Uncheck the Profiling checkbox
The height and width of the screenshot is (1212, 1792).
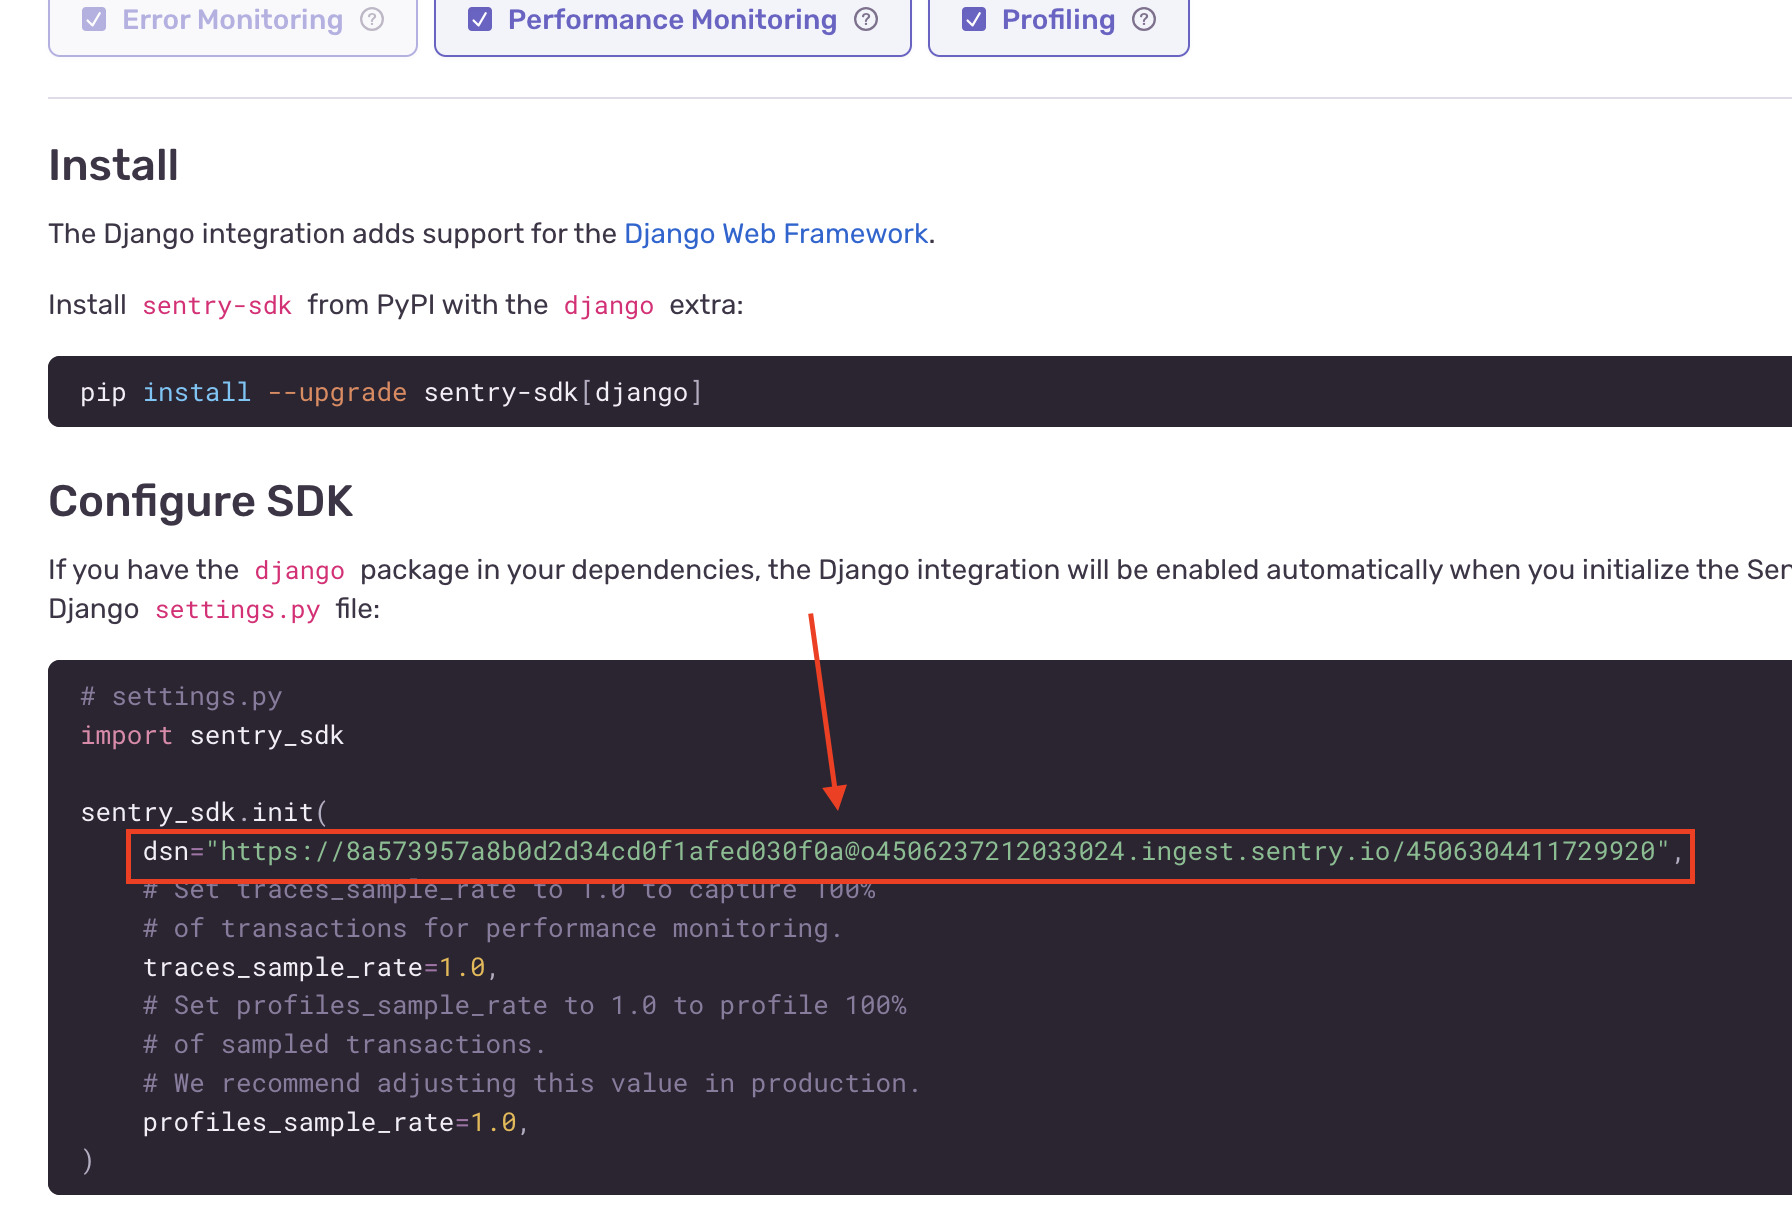pos(974,20)
